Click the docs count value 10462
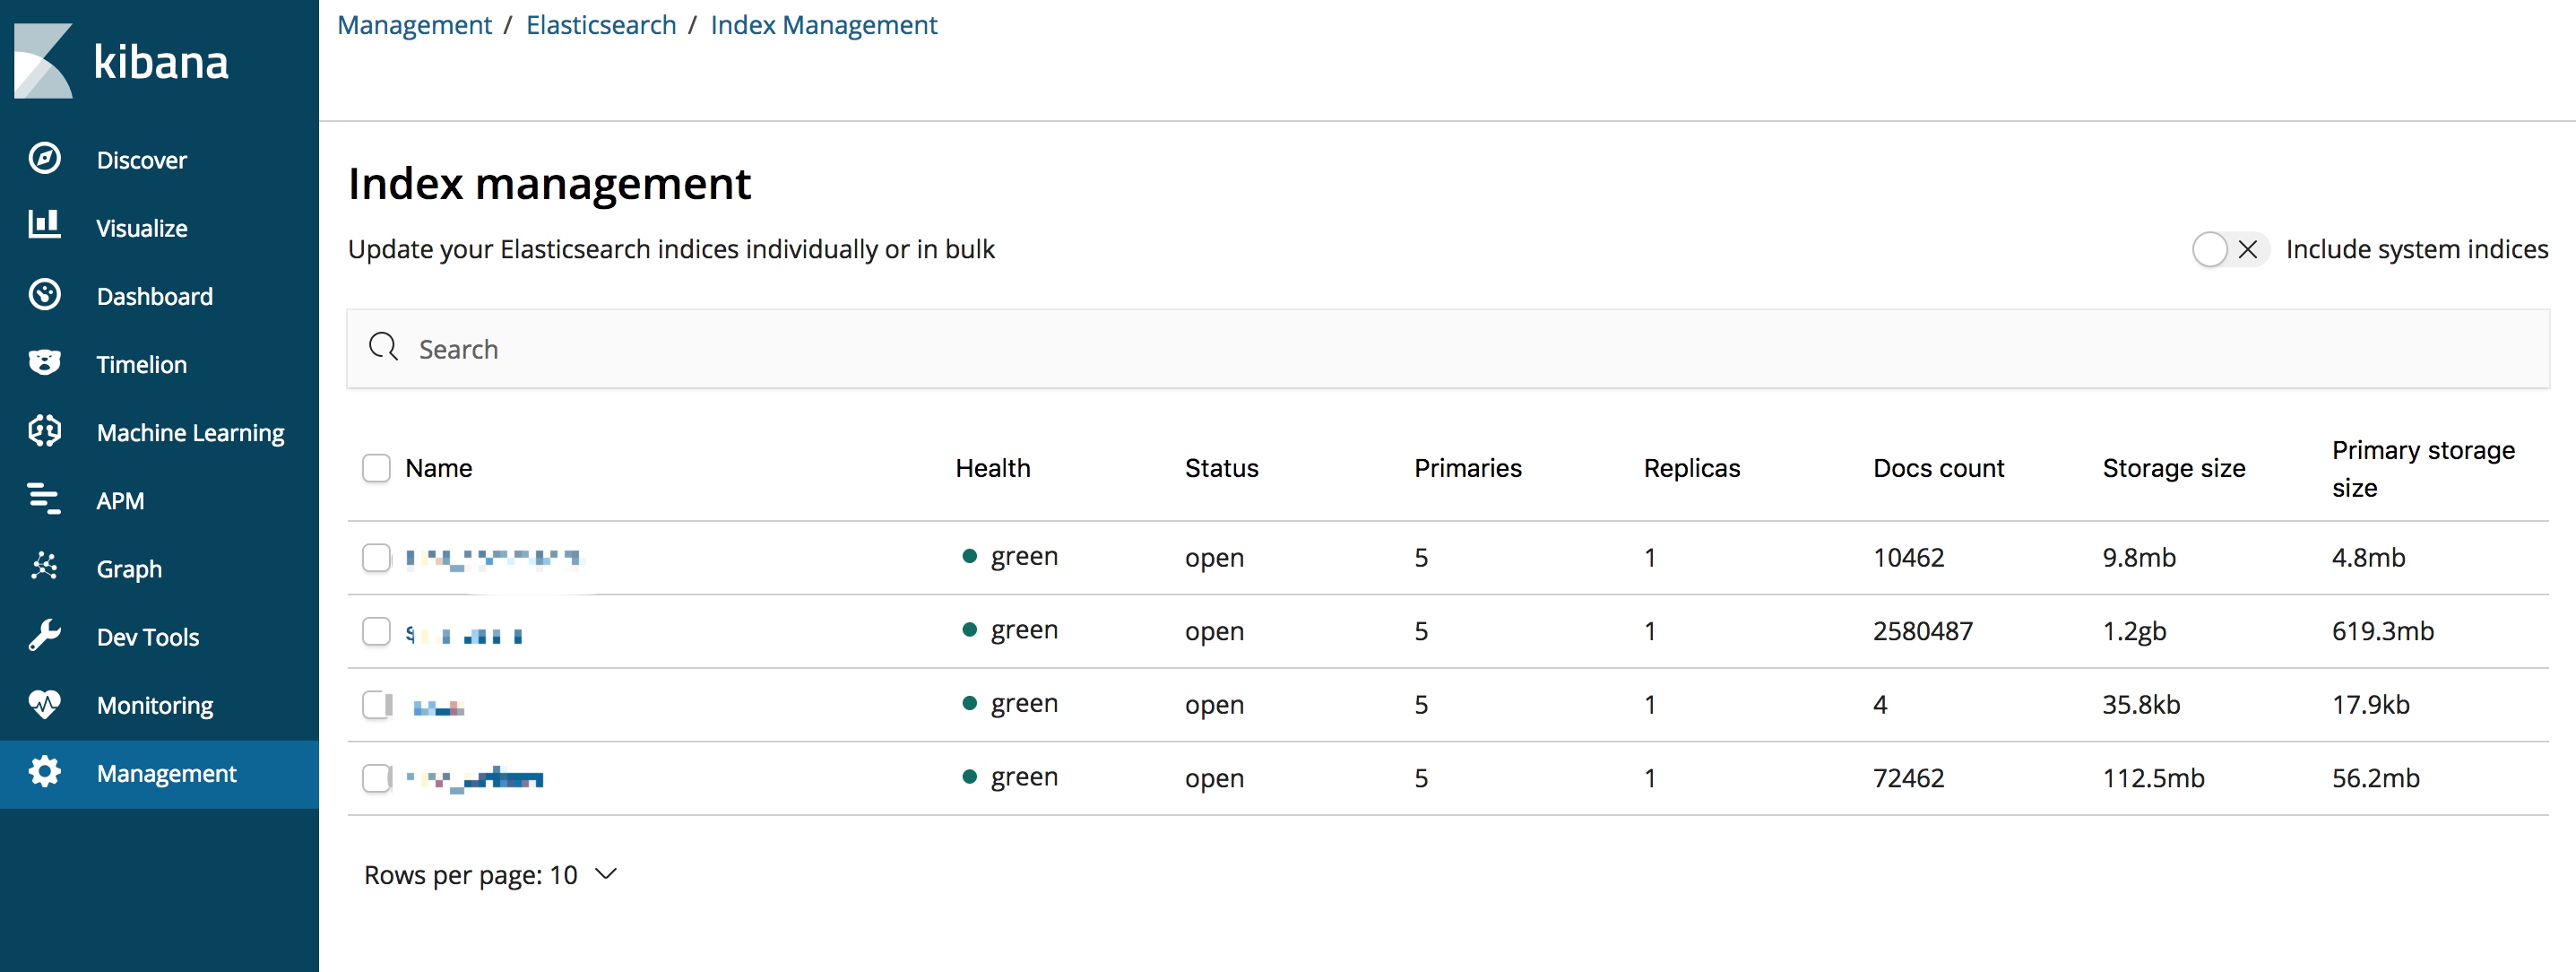 [x=1908, y=557]
